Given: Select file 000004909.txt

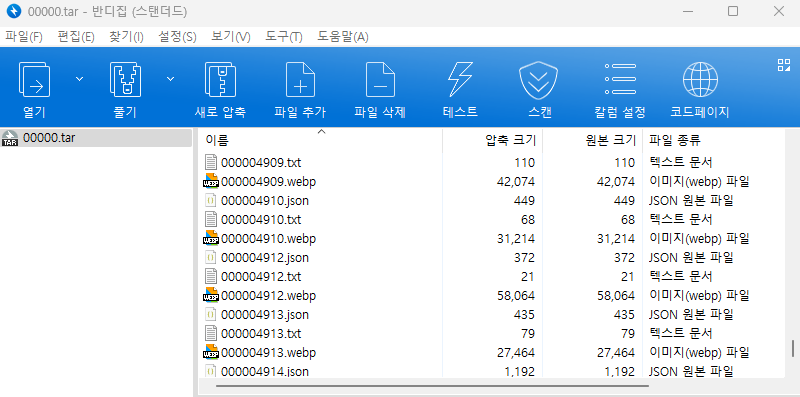Looking at the screenshot, I should (261, 163).
